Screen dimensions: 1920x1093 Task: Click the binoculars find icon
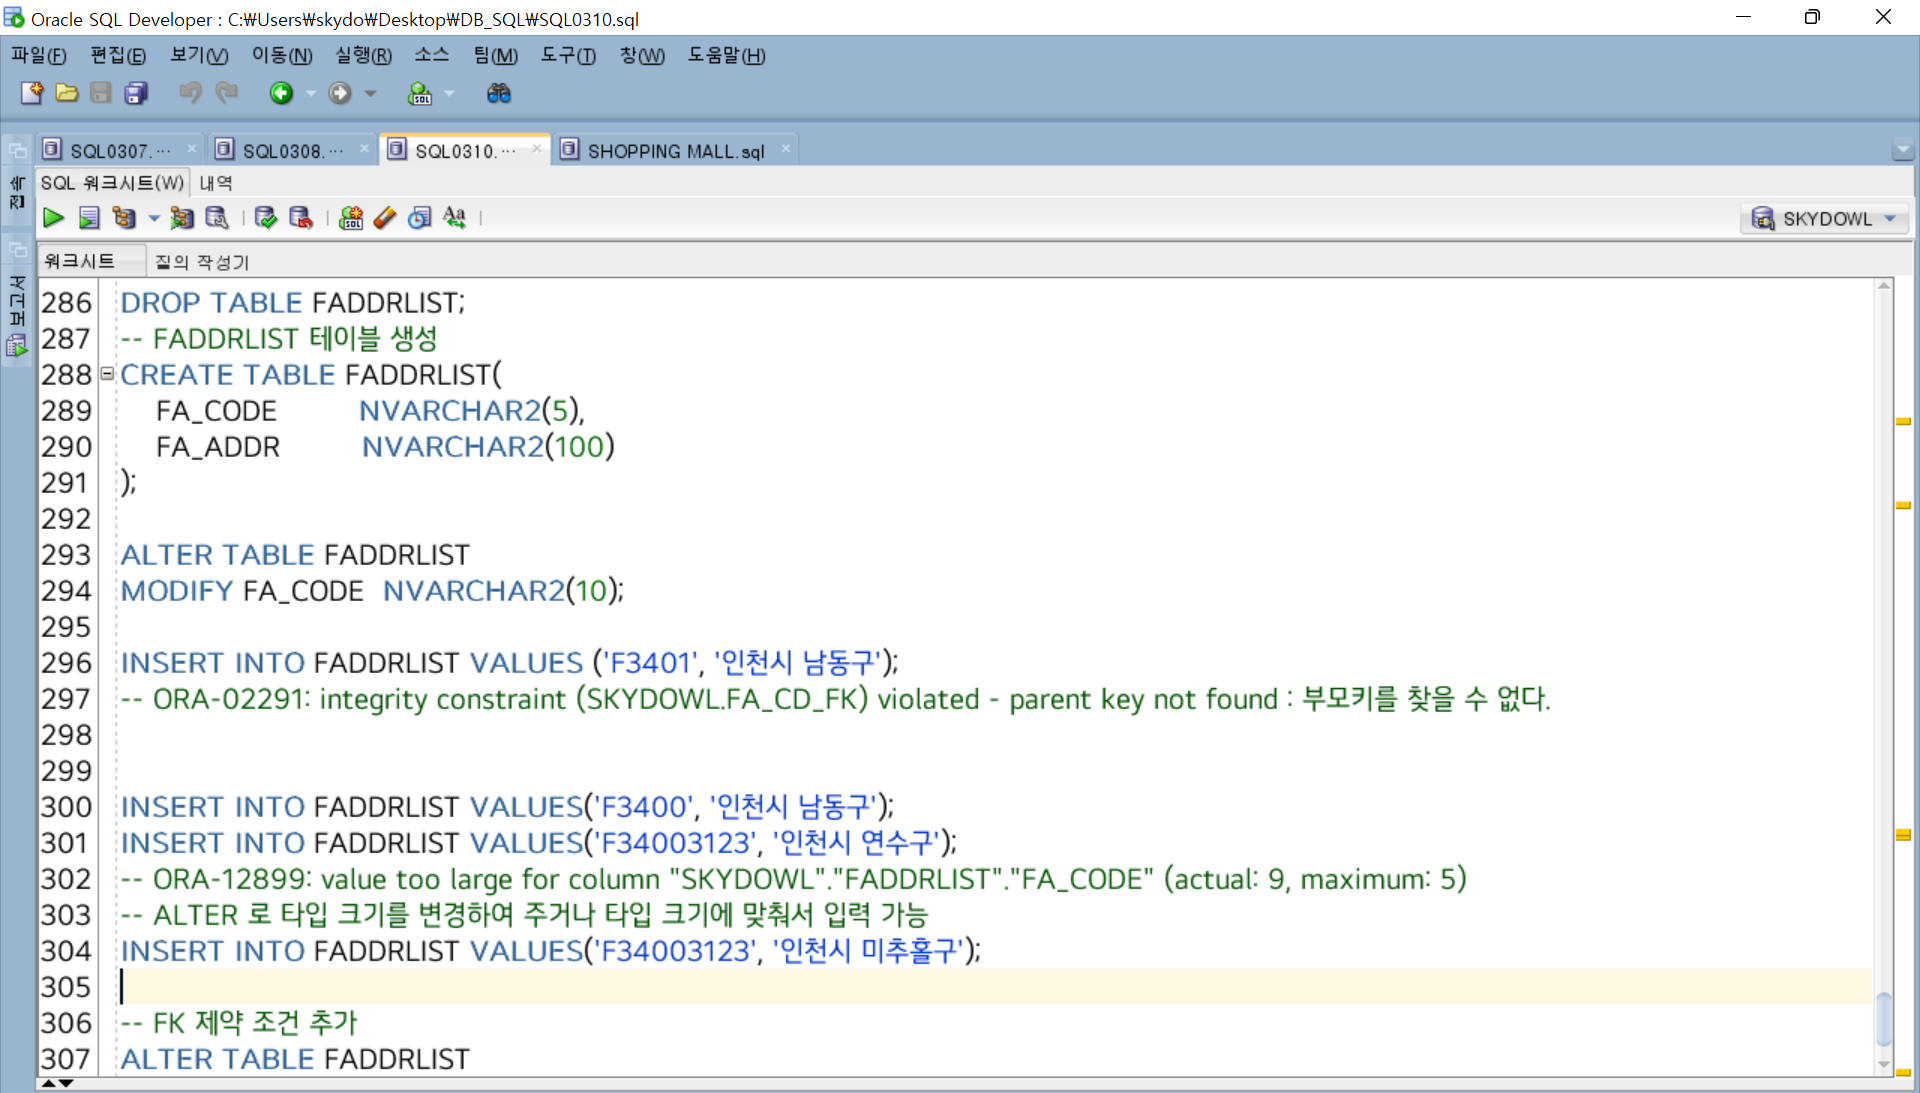[498, 93]
